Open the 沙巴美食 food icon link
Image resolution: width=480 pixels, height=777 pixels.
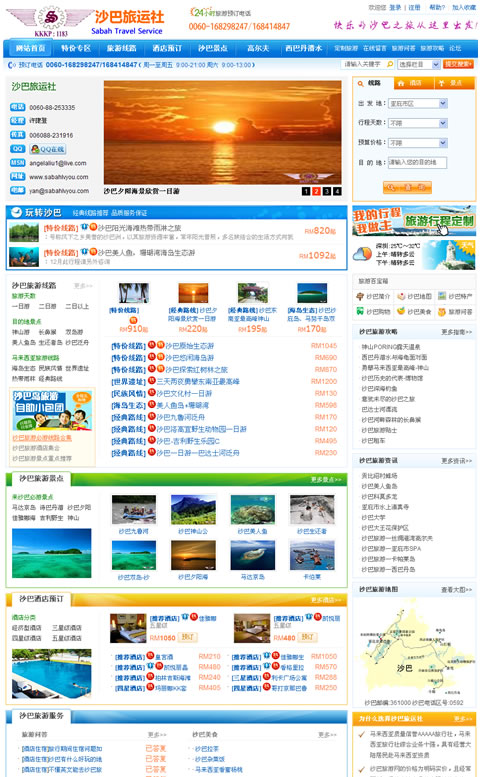point(414,312)
